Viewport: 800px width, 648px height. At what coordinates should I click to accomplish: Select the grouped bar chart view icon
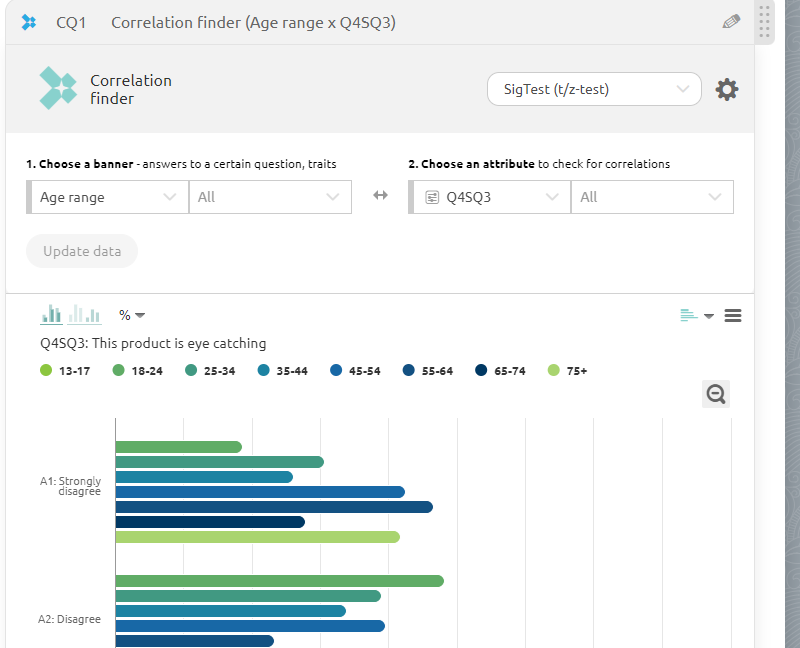point(51,315)
